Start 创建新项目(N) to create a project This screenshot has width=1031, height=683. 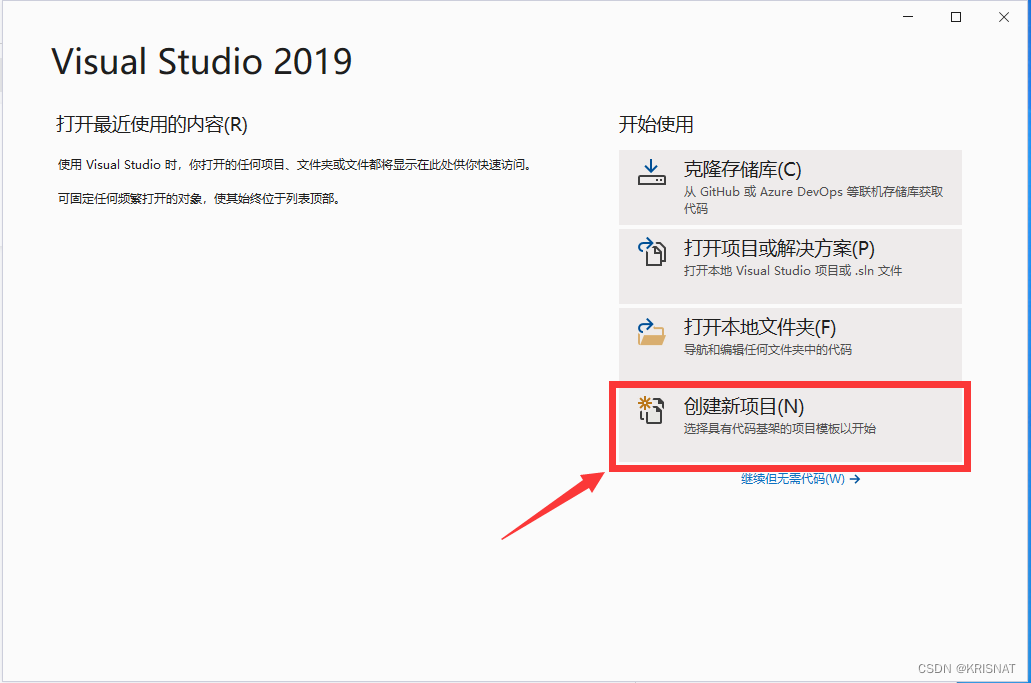(743, 407)
